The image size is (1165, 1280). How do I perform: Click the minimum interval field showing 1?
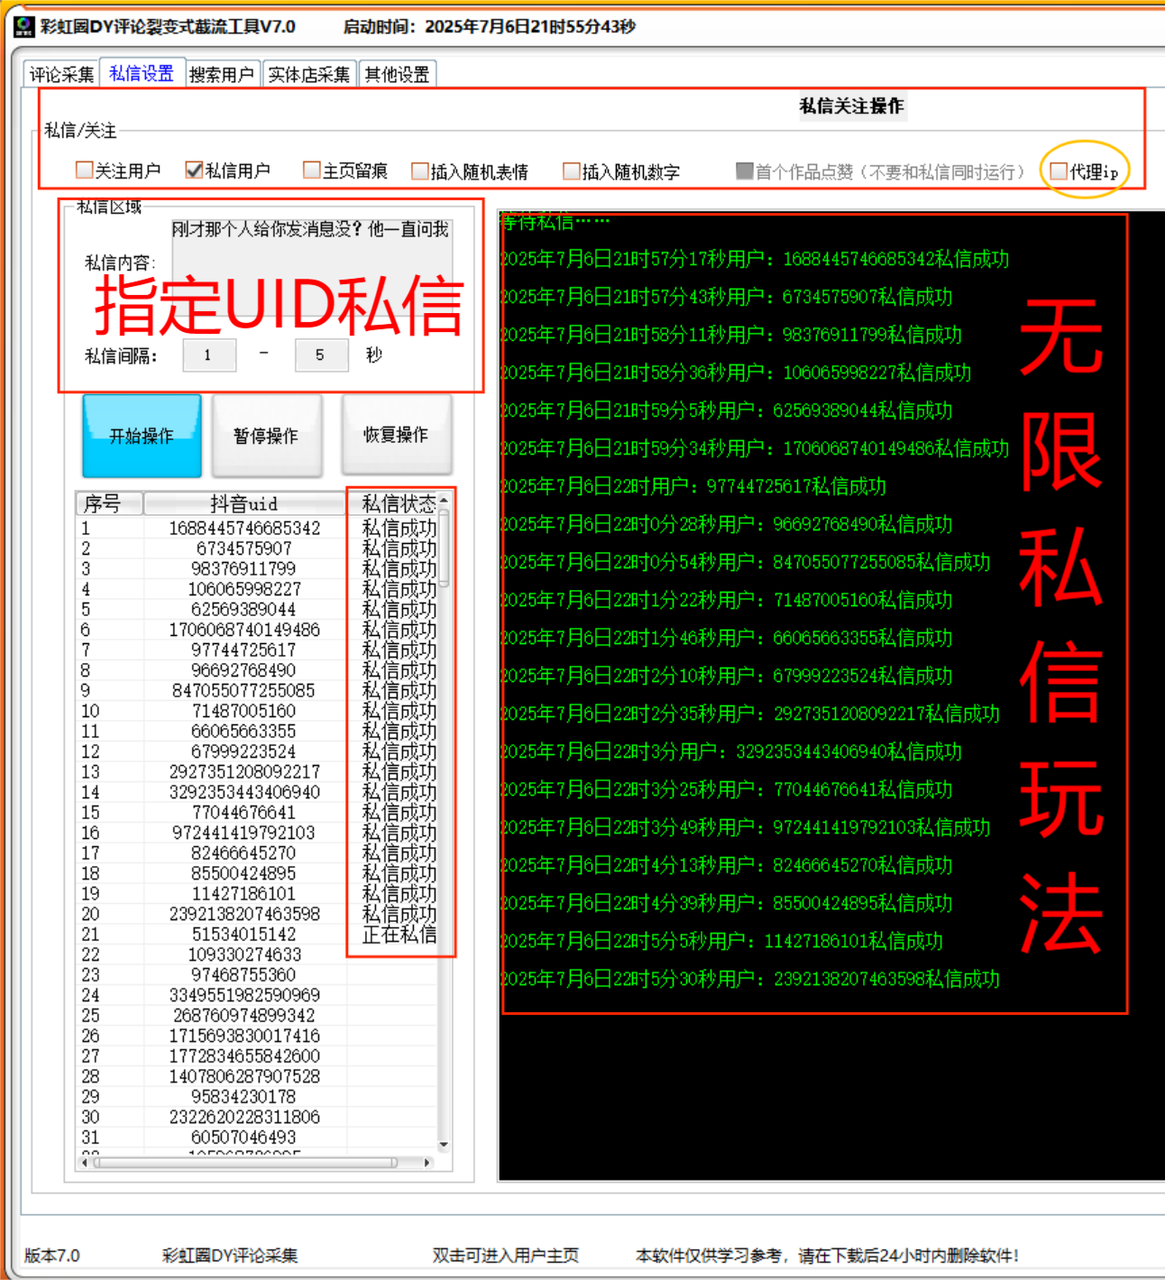coord(209,355)
